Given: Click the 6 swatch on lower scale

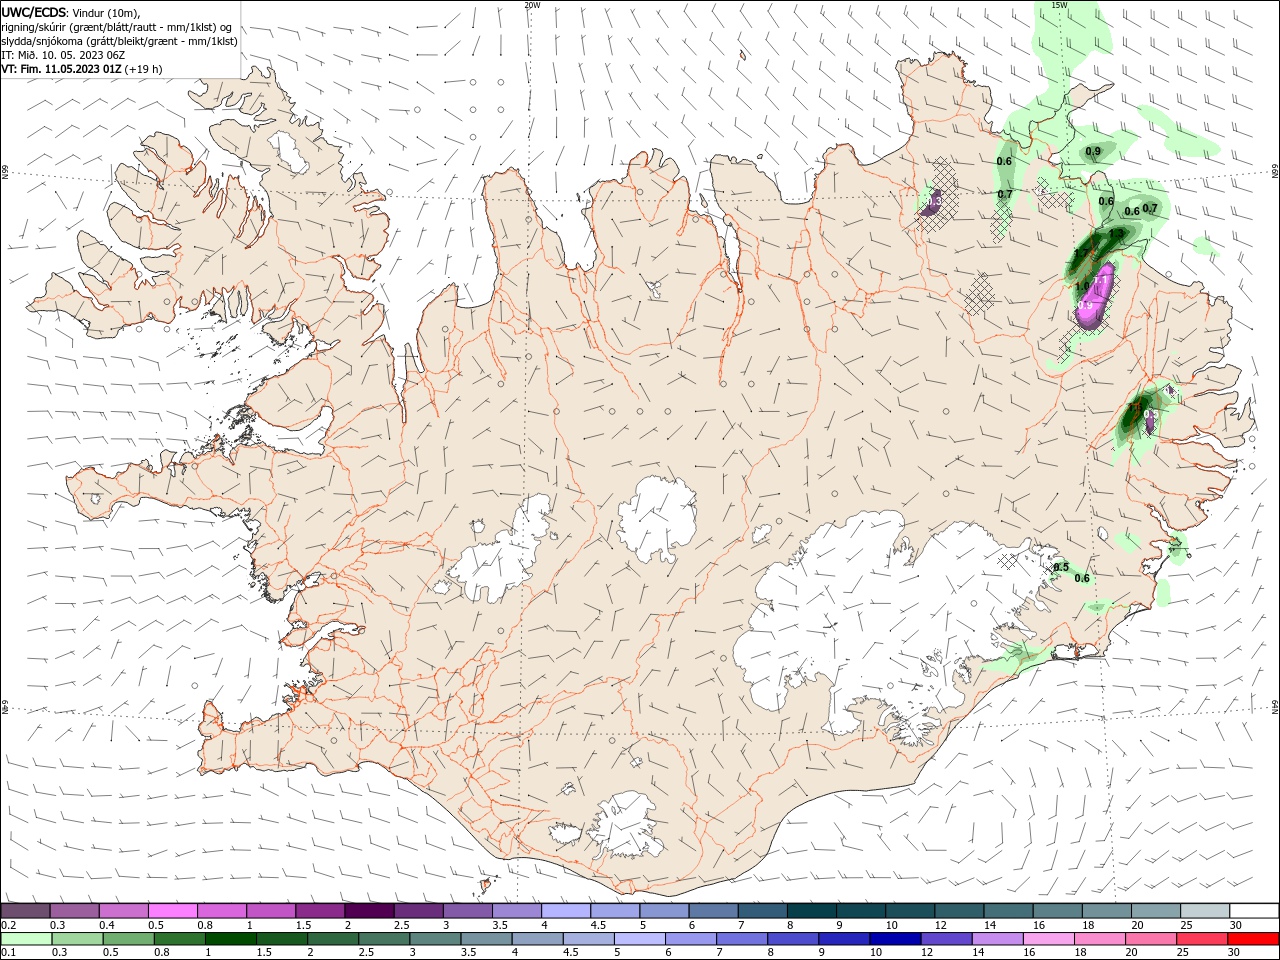Looking at the screenshot, I should click(x=689, y=939).
